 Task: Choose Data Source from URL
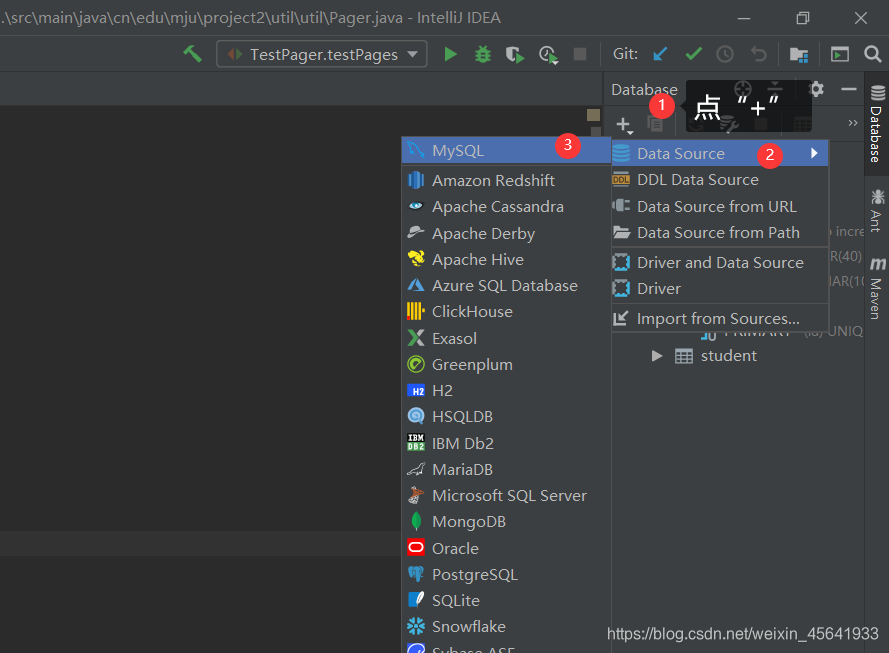point(719,206)
